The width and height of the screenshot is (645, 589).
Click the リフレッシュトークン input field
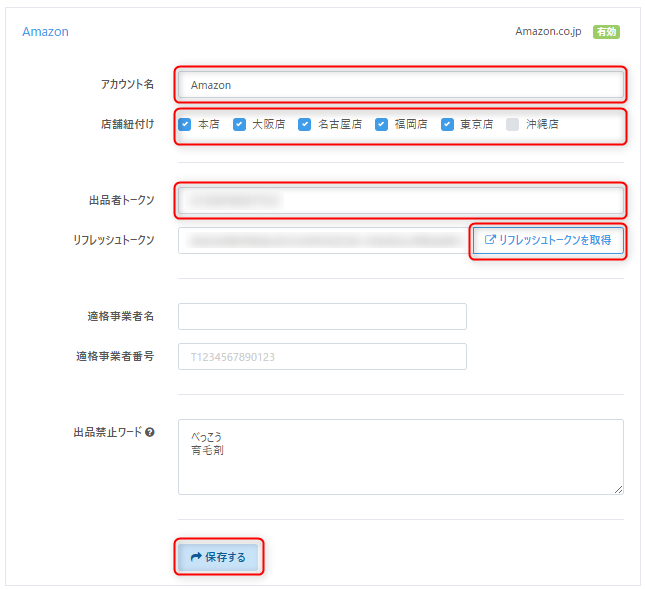325,240
